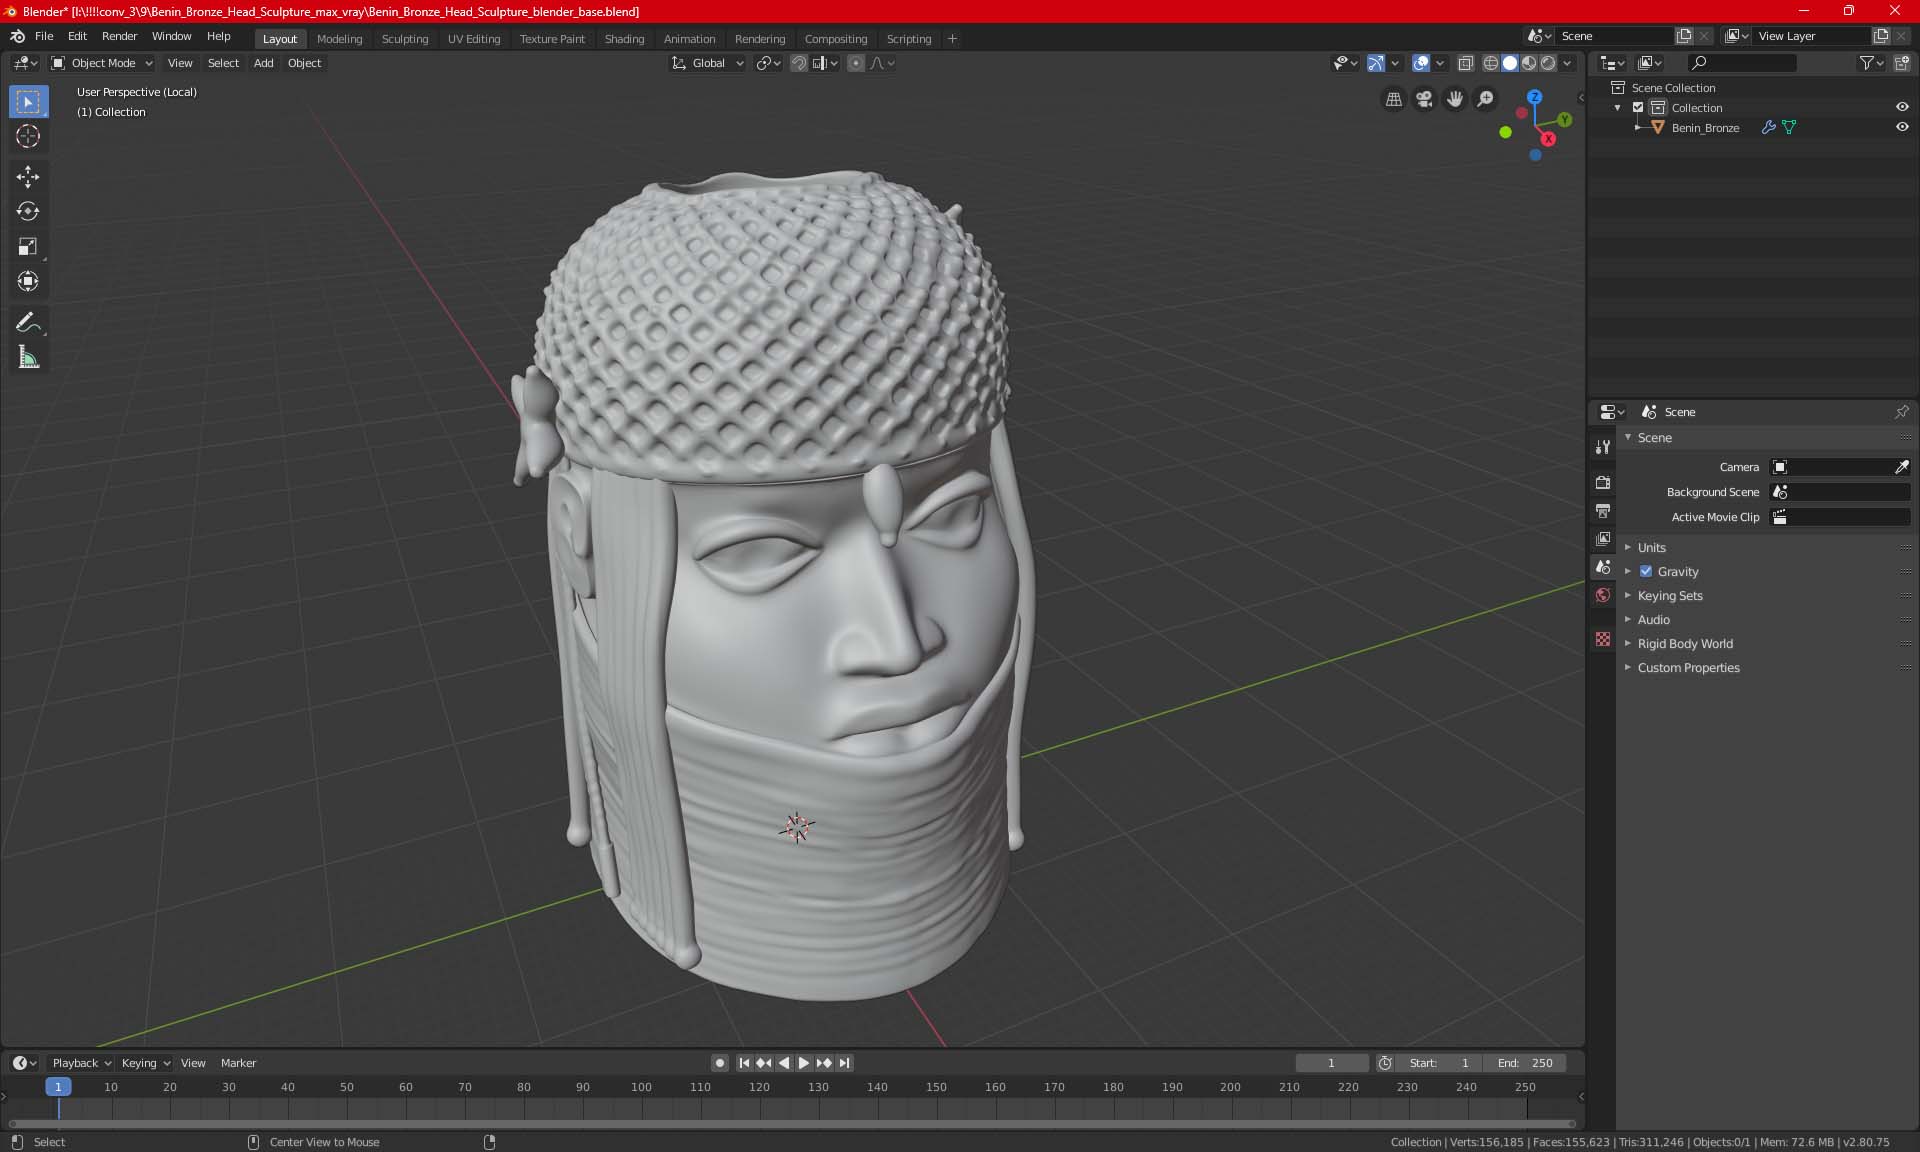The width and height of the screenshot is (1920, 1152).
Task: Toggle auto keying record button
Action: pos(719,1063)
